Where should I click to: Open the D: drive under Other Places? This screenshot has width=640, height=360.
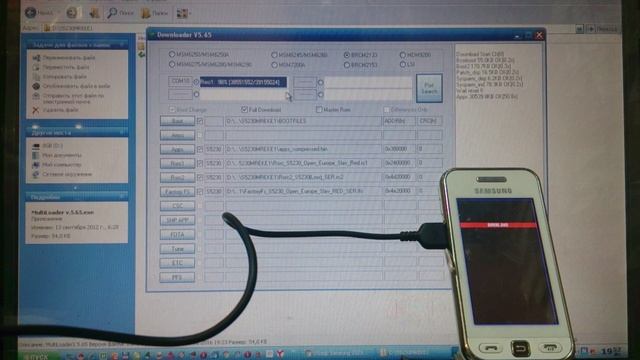pyautogui.click(x=53, y=146)
